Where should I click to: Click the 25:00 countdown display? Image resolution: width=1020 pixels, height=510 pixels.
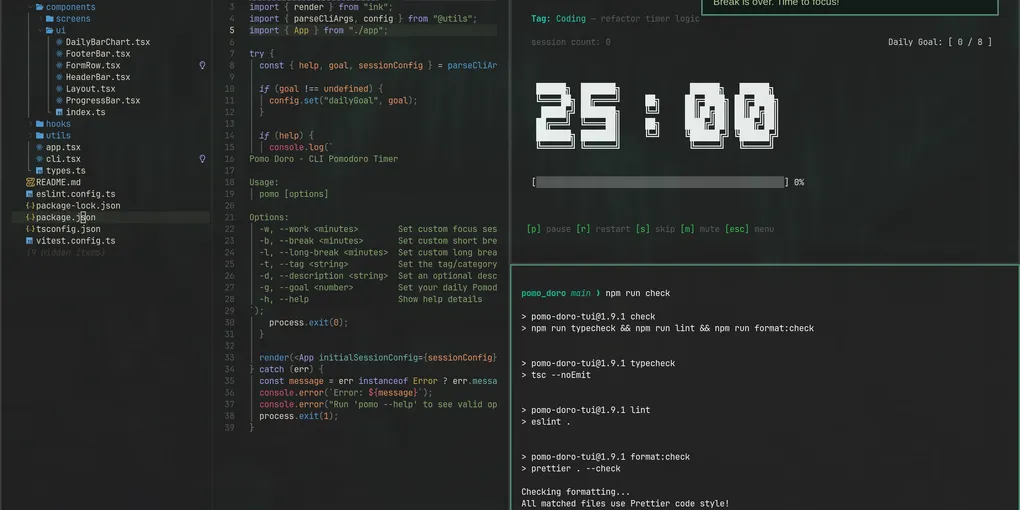(656, 116)
